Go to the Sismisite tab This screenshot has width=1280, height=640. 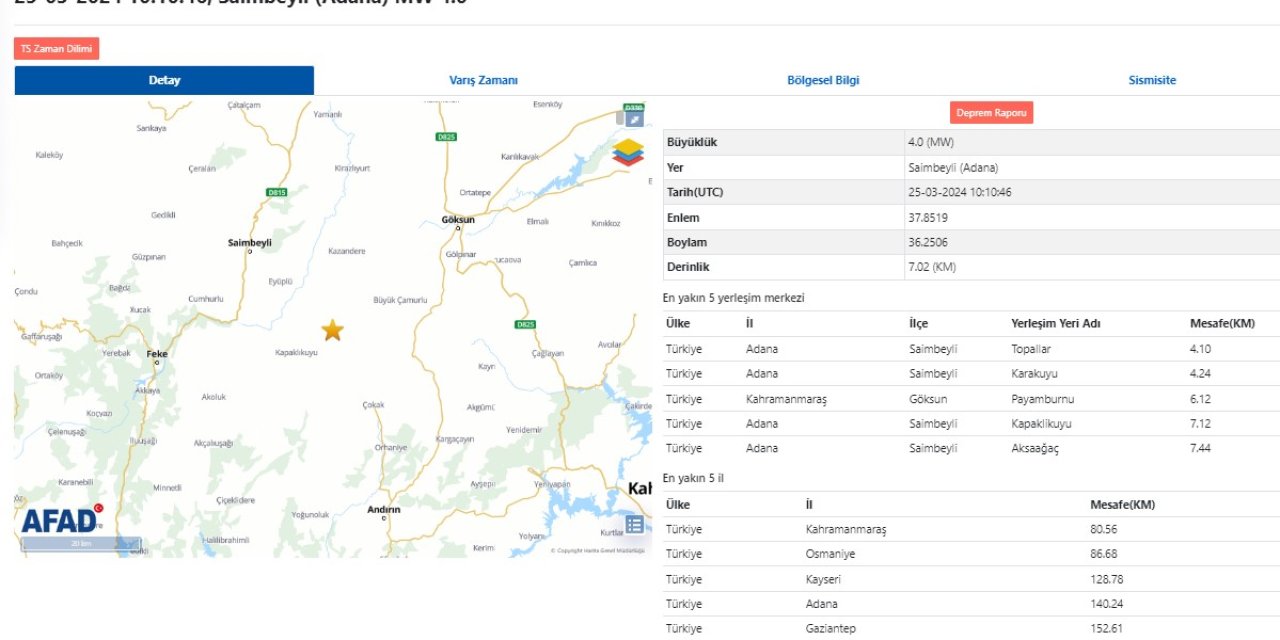click(x=1152, y=81)
